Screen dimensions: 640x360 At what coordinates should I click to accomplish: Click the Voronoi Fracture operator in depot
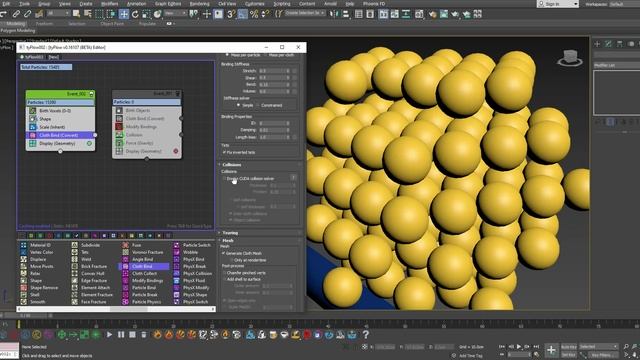(143, 252)
